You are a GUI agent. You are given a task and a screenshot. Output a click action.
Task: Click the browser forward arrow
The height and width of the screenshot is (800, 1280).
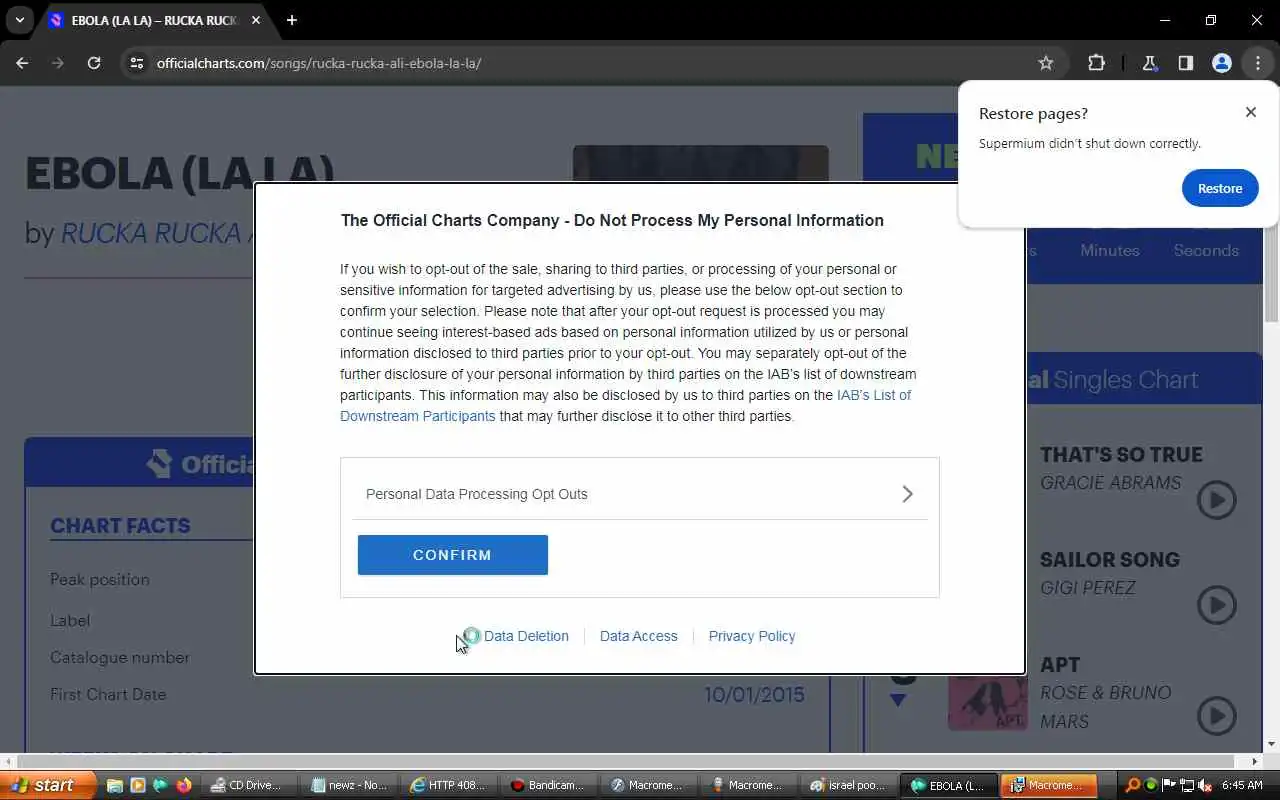click(x=58, y=63)
